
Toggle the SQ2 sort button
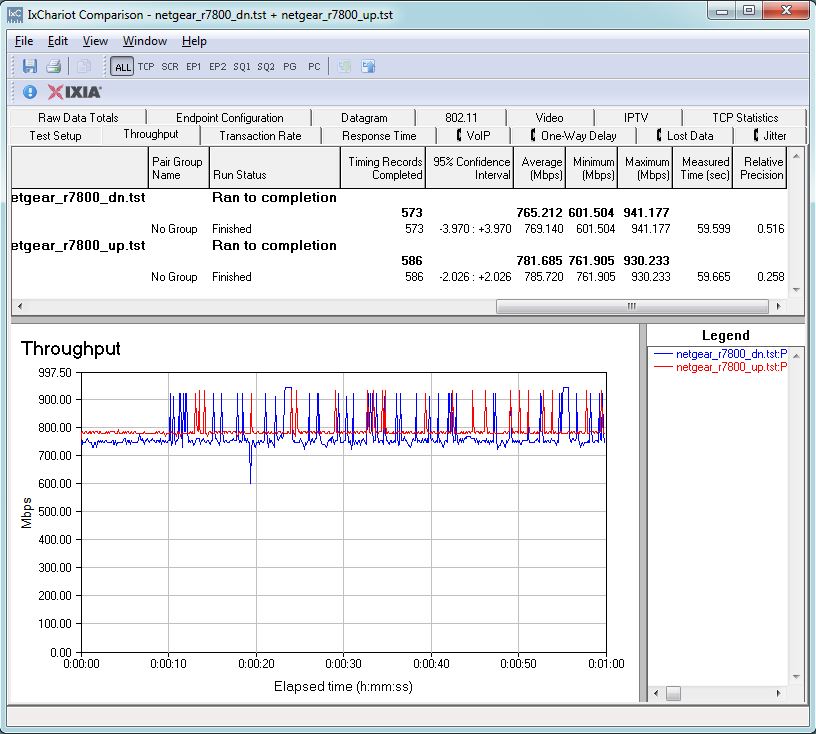(266, 67)
